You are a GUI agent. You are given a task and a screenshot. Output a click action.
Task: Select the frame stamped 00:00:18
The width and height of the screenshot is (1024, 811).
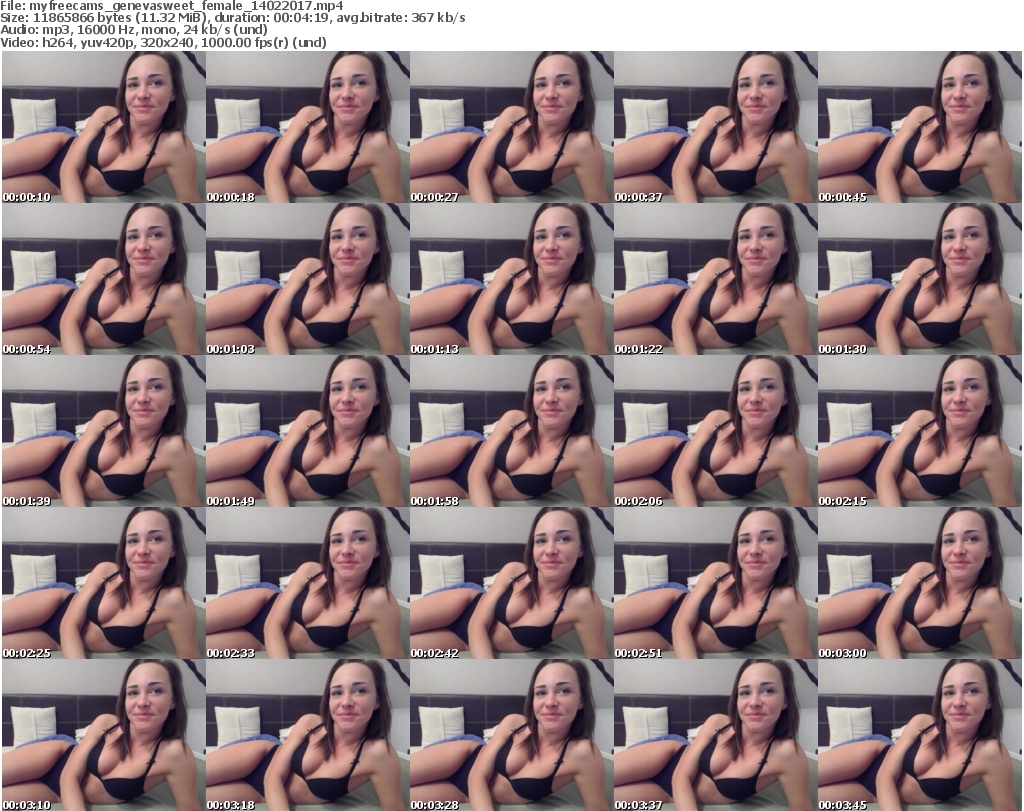(308, 127)
